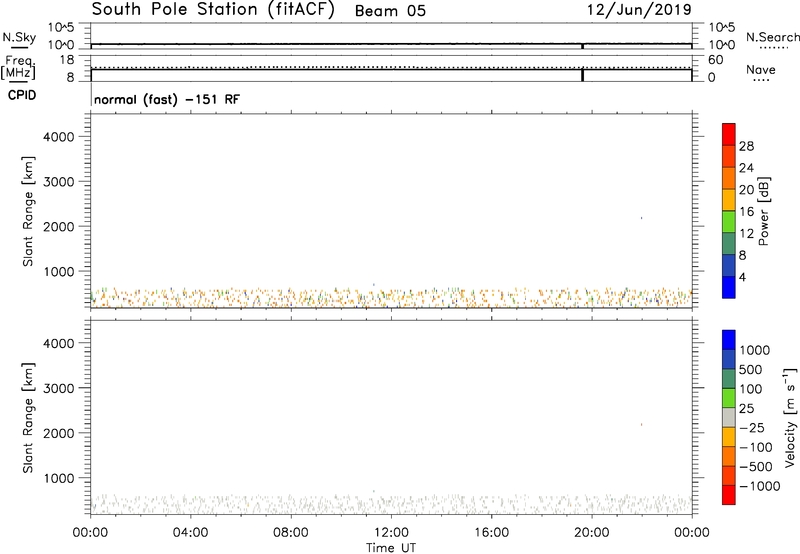Screen dimensions: 800x554
Task: Click the date '12/Jun/2019'
Action: (x=639, y=10)
